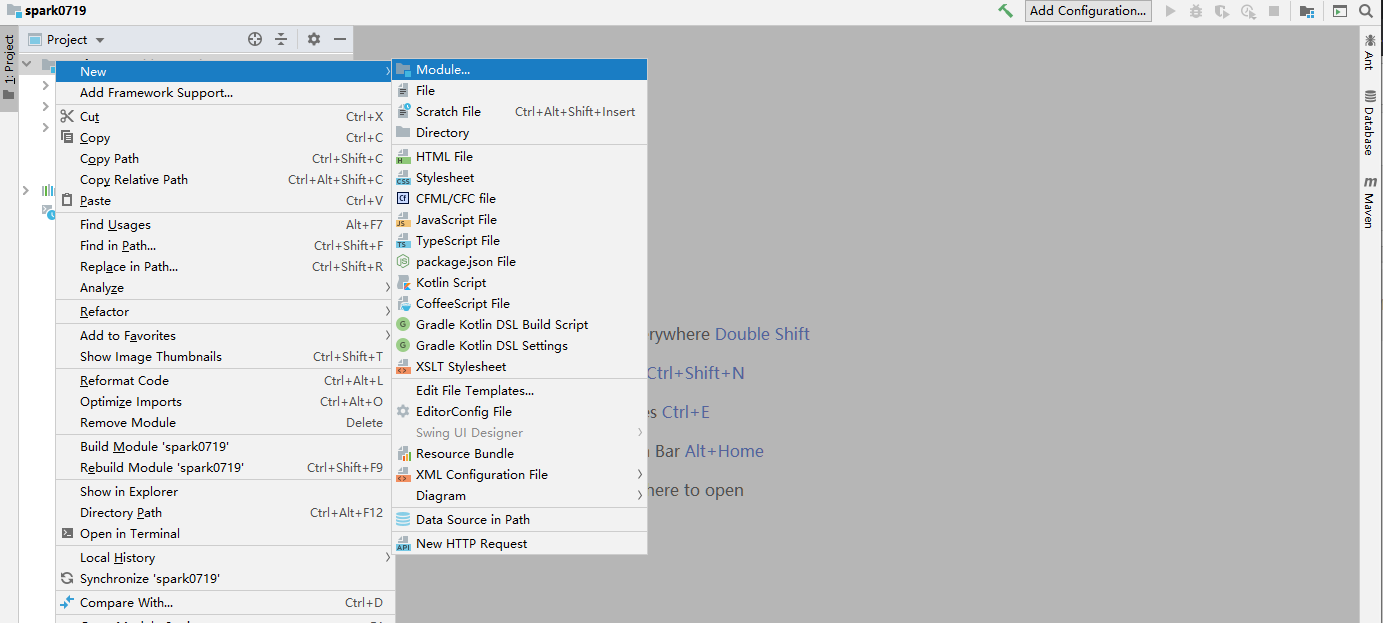This screenshot has height=623, width=1383.
Task: Click the Synchronize 'spark0719' refresh icon entry
Action: [x=67, y=578]
